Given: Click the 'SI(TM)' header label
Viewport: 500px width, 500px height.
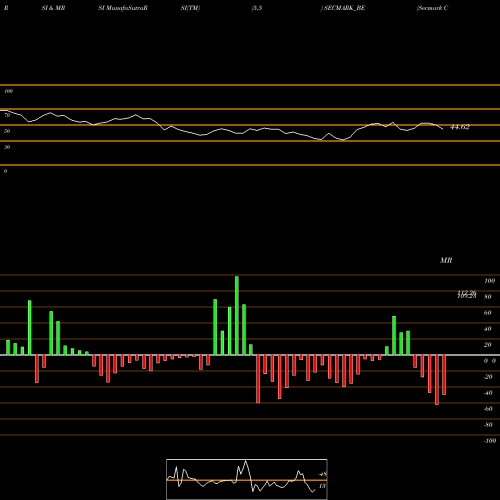Looking at the screenshot, I should click(x=190, y=8).
